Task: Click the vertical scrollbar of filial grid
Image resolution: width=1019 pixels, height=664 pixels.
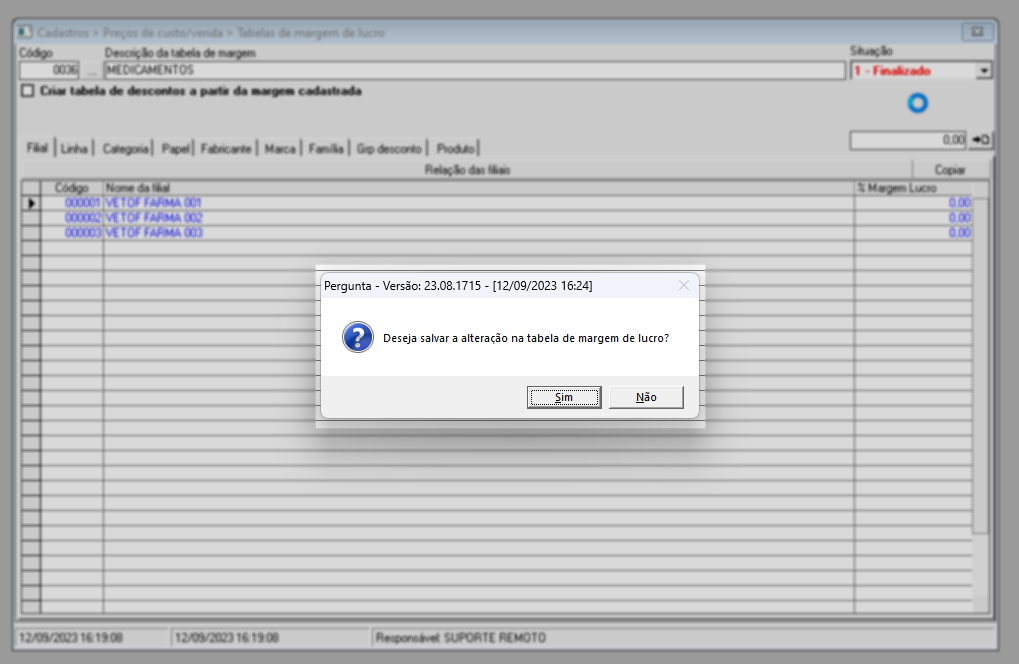Action: (x=980, y=364)
